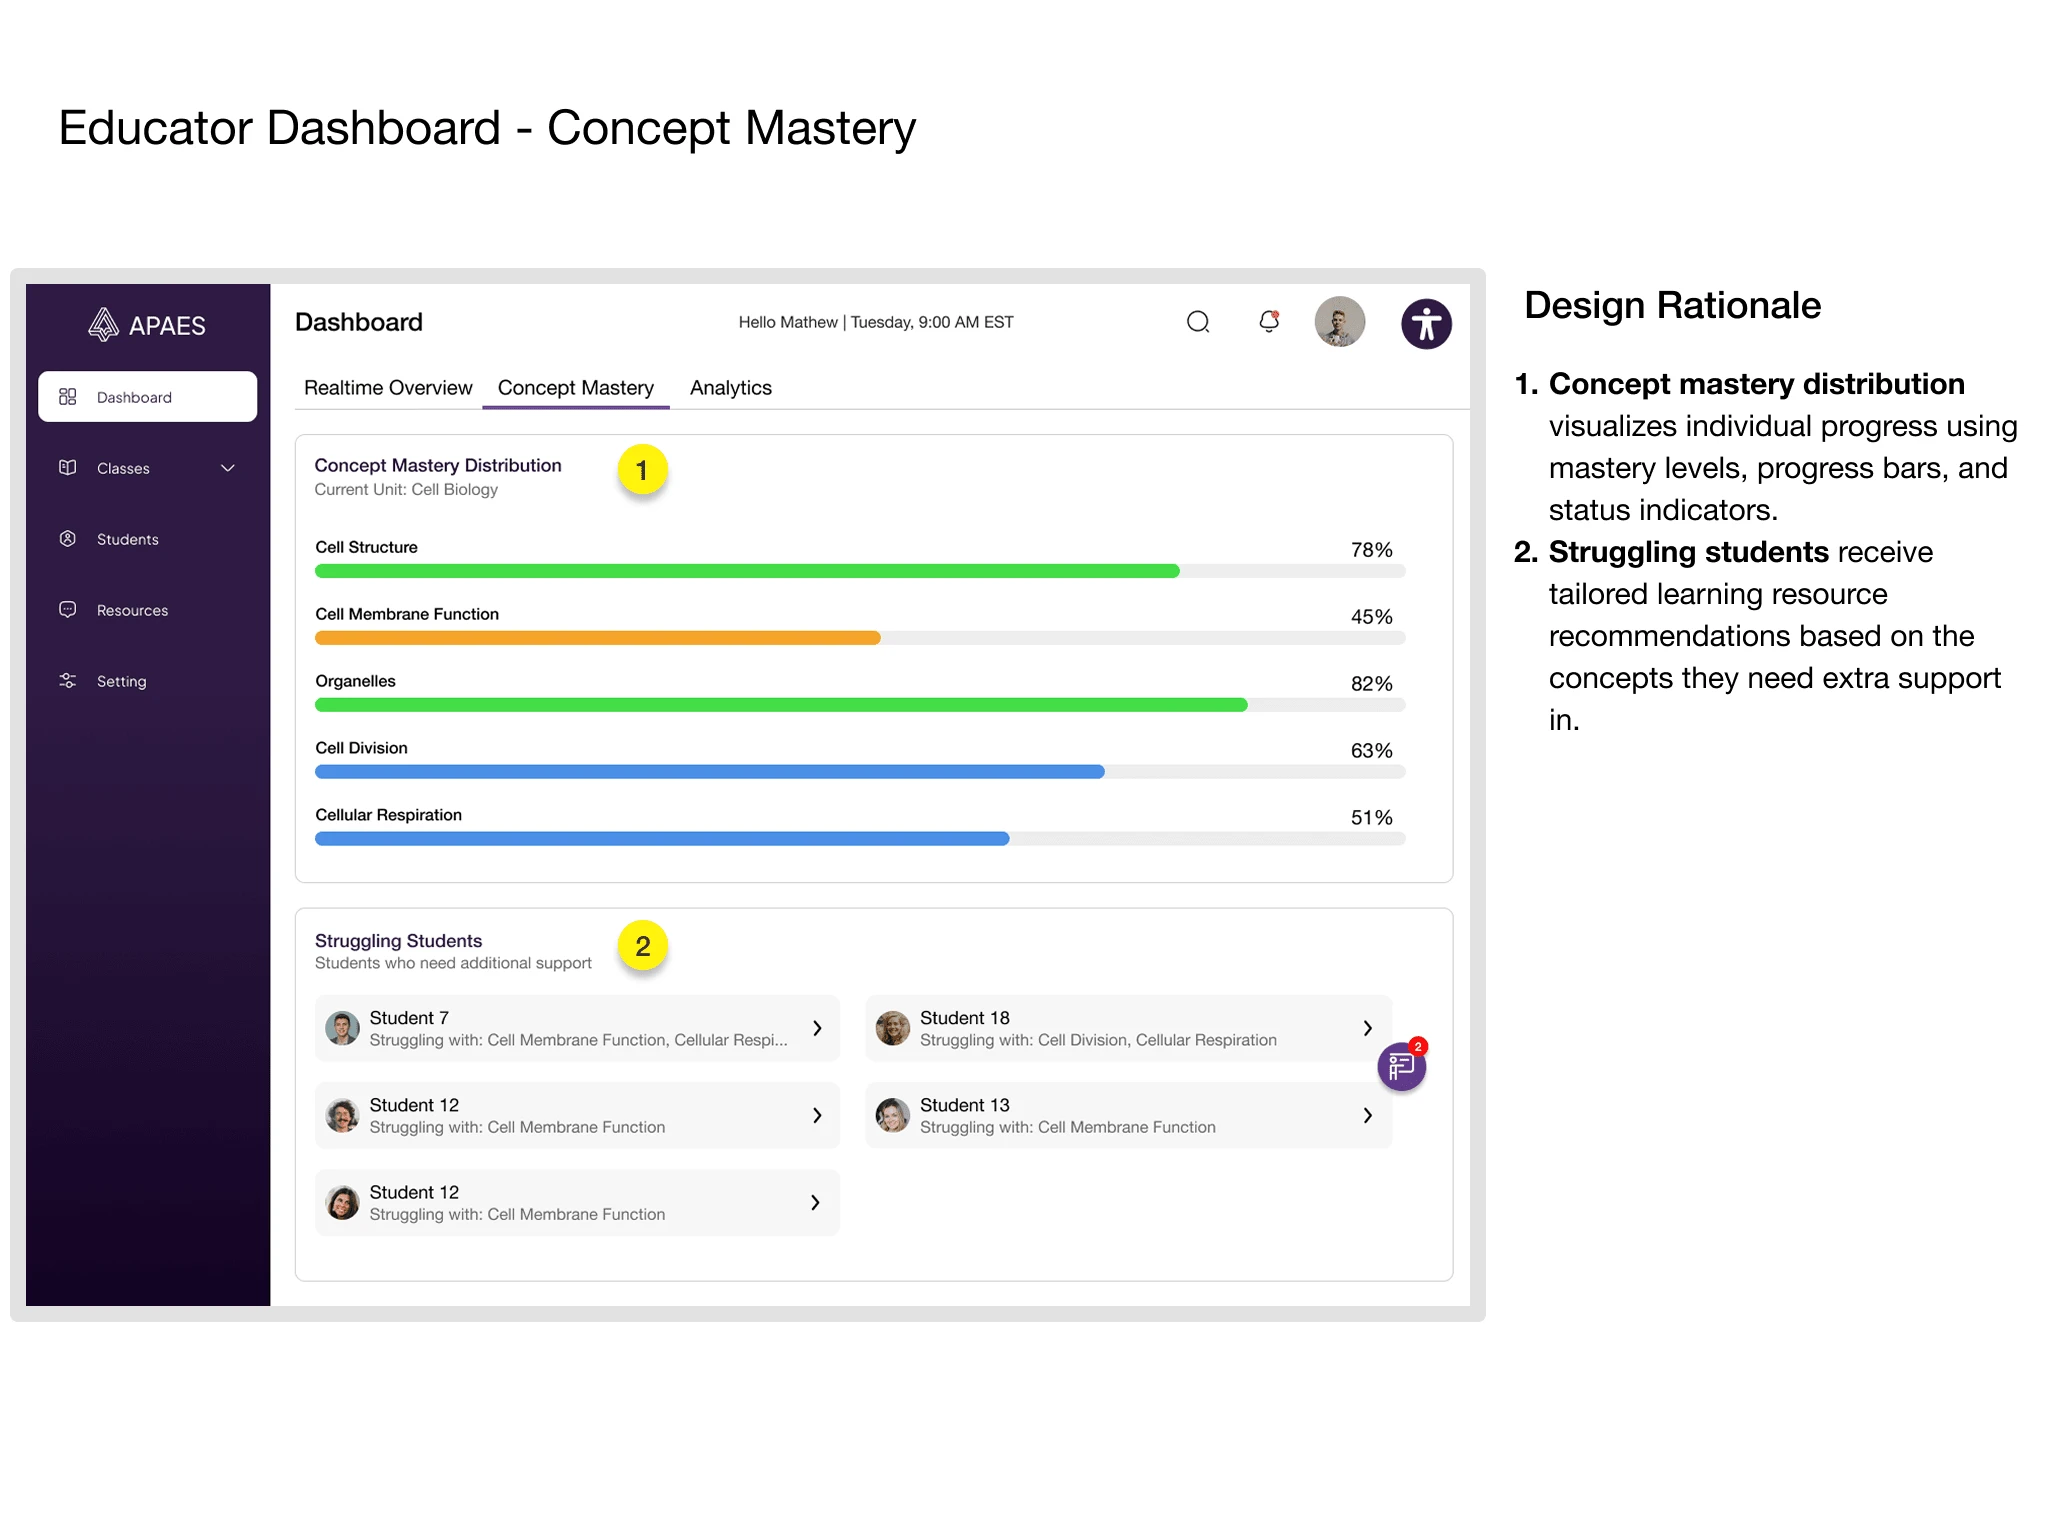Select the Concept Mastery tab

point(576,388)
